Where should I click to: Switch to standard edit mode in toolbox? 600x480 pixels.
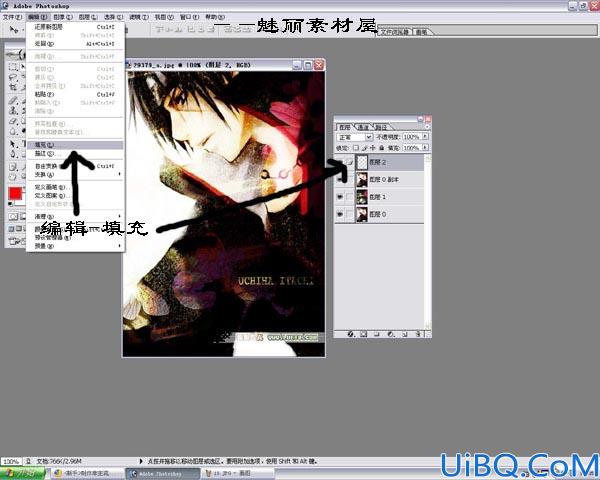coord(13,217)
